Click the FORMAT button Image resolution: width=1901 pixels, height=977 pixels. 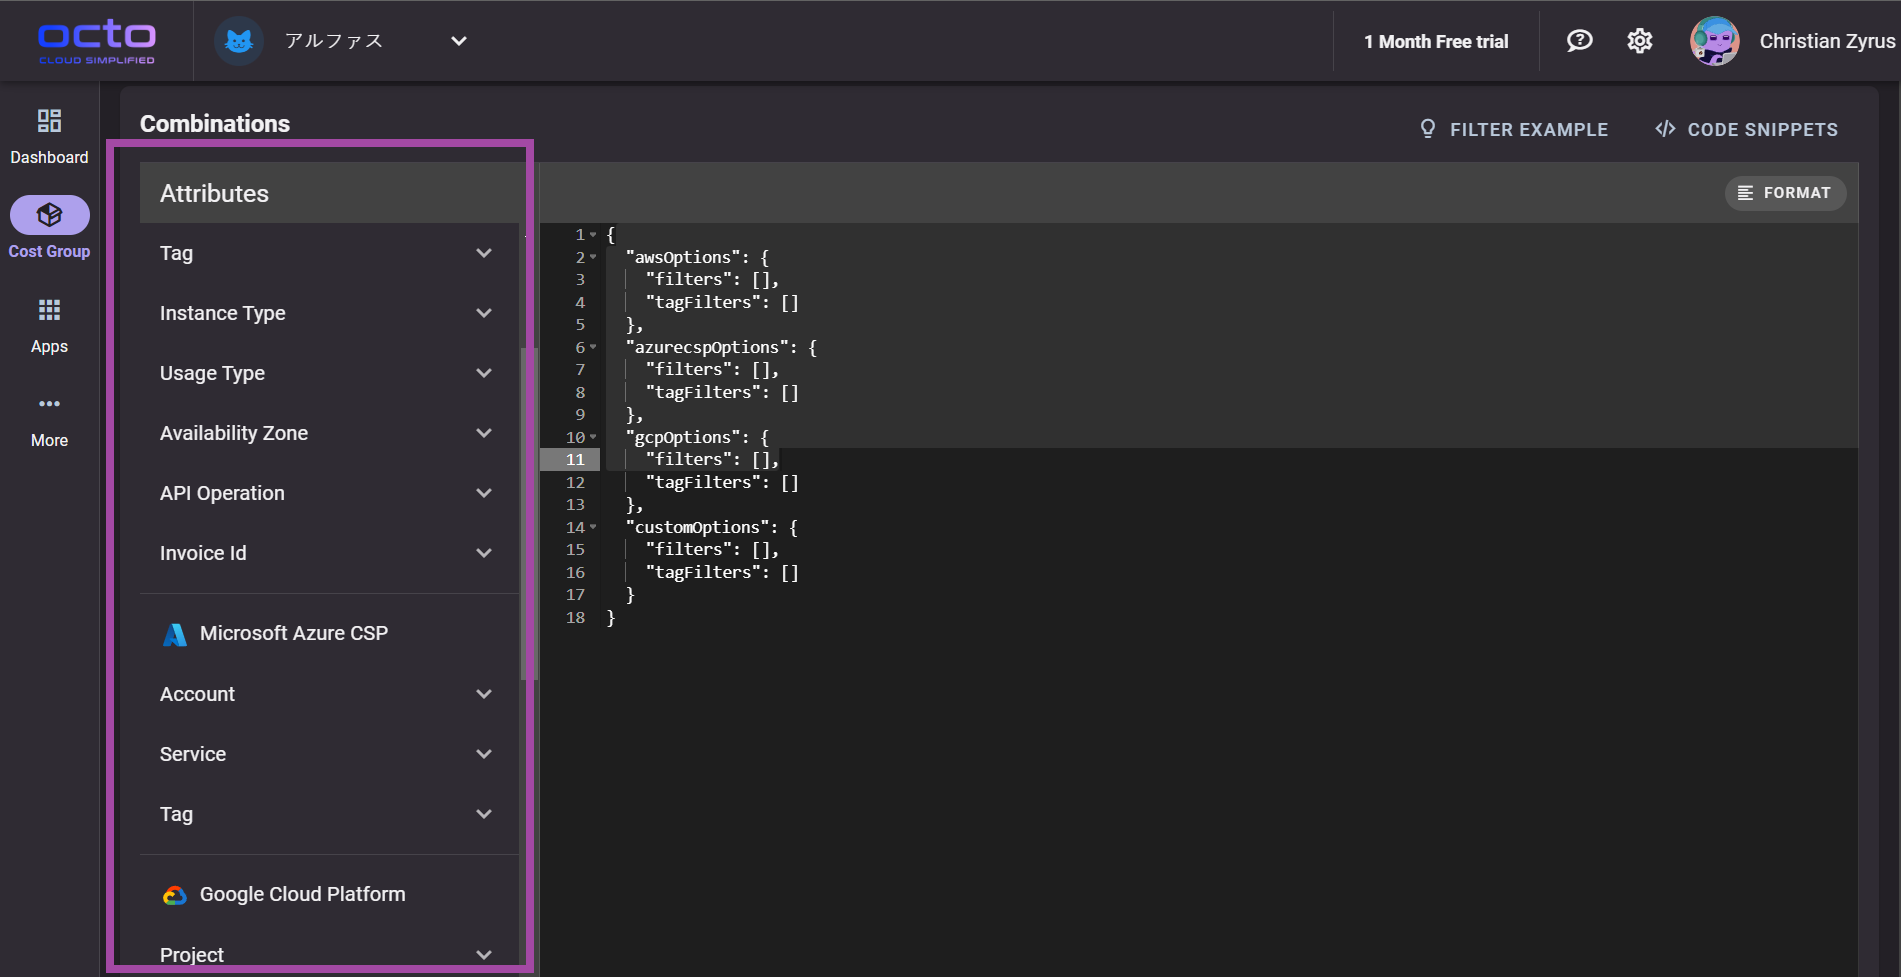coord(1785,193)
